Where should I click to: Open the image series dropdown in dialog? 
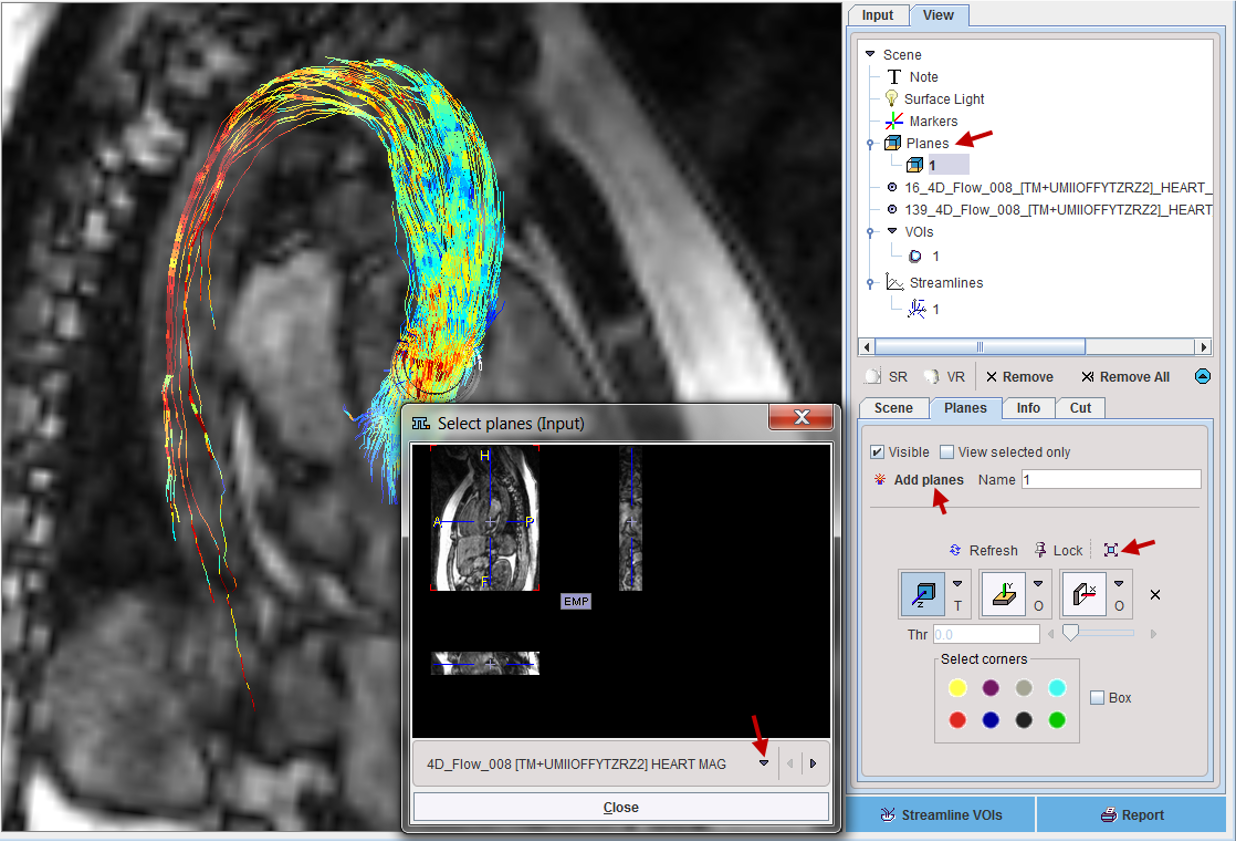764,763
